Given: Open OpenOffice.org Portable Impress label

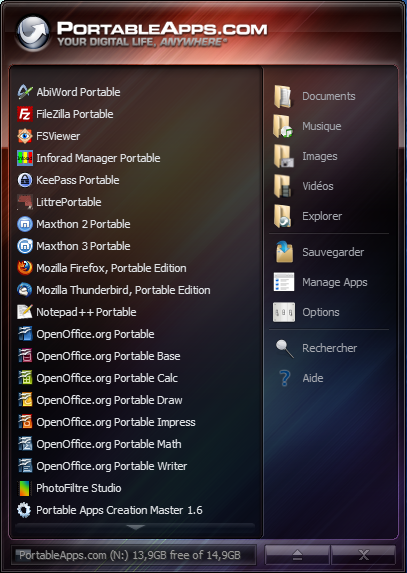Looking at the screenshot, I should (x=116, y=422).
